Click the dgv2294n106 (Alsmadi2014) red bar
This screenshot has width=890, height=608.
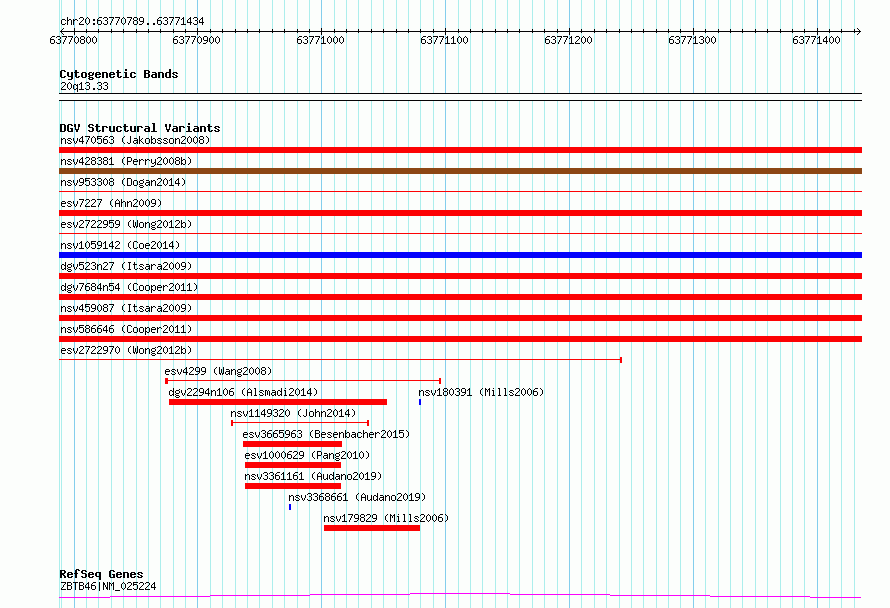[x=278, y=402]
